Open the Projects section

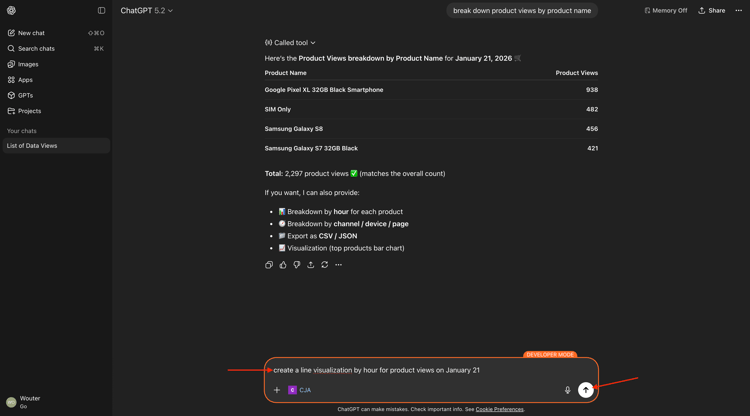point(56,111)
